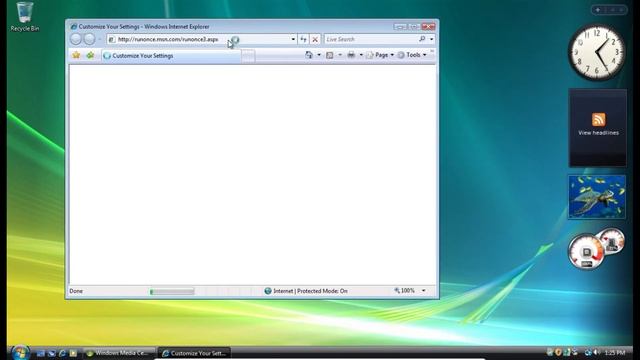640x360 pixels.
Task: Click Internet Protected Mode: On status
Action: point(306,291)
